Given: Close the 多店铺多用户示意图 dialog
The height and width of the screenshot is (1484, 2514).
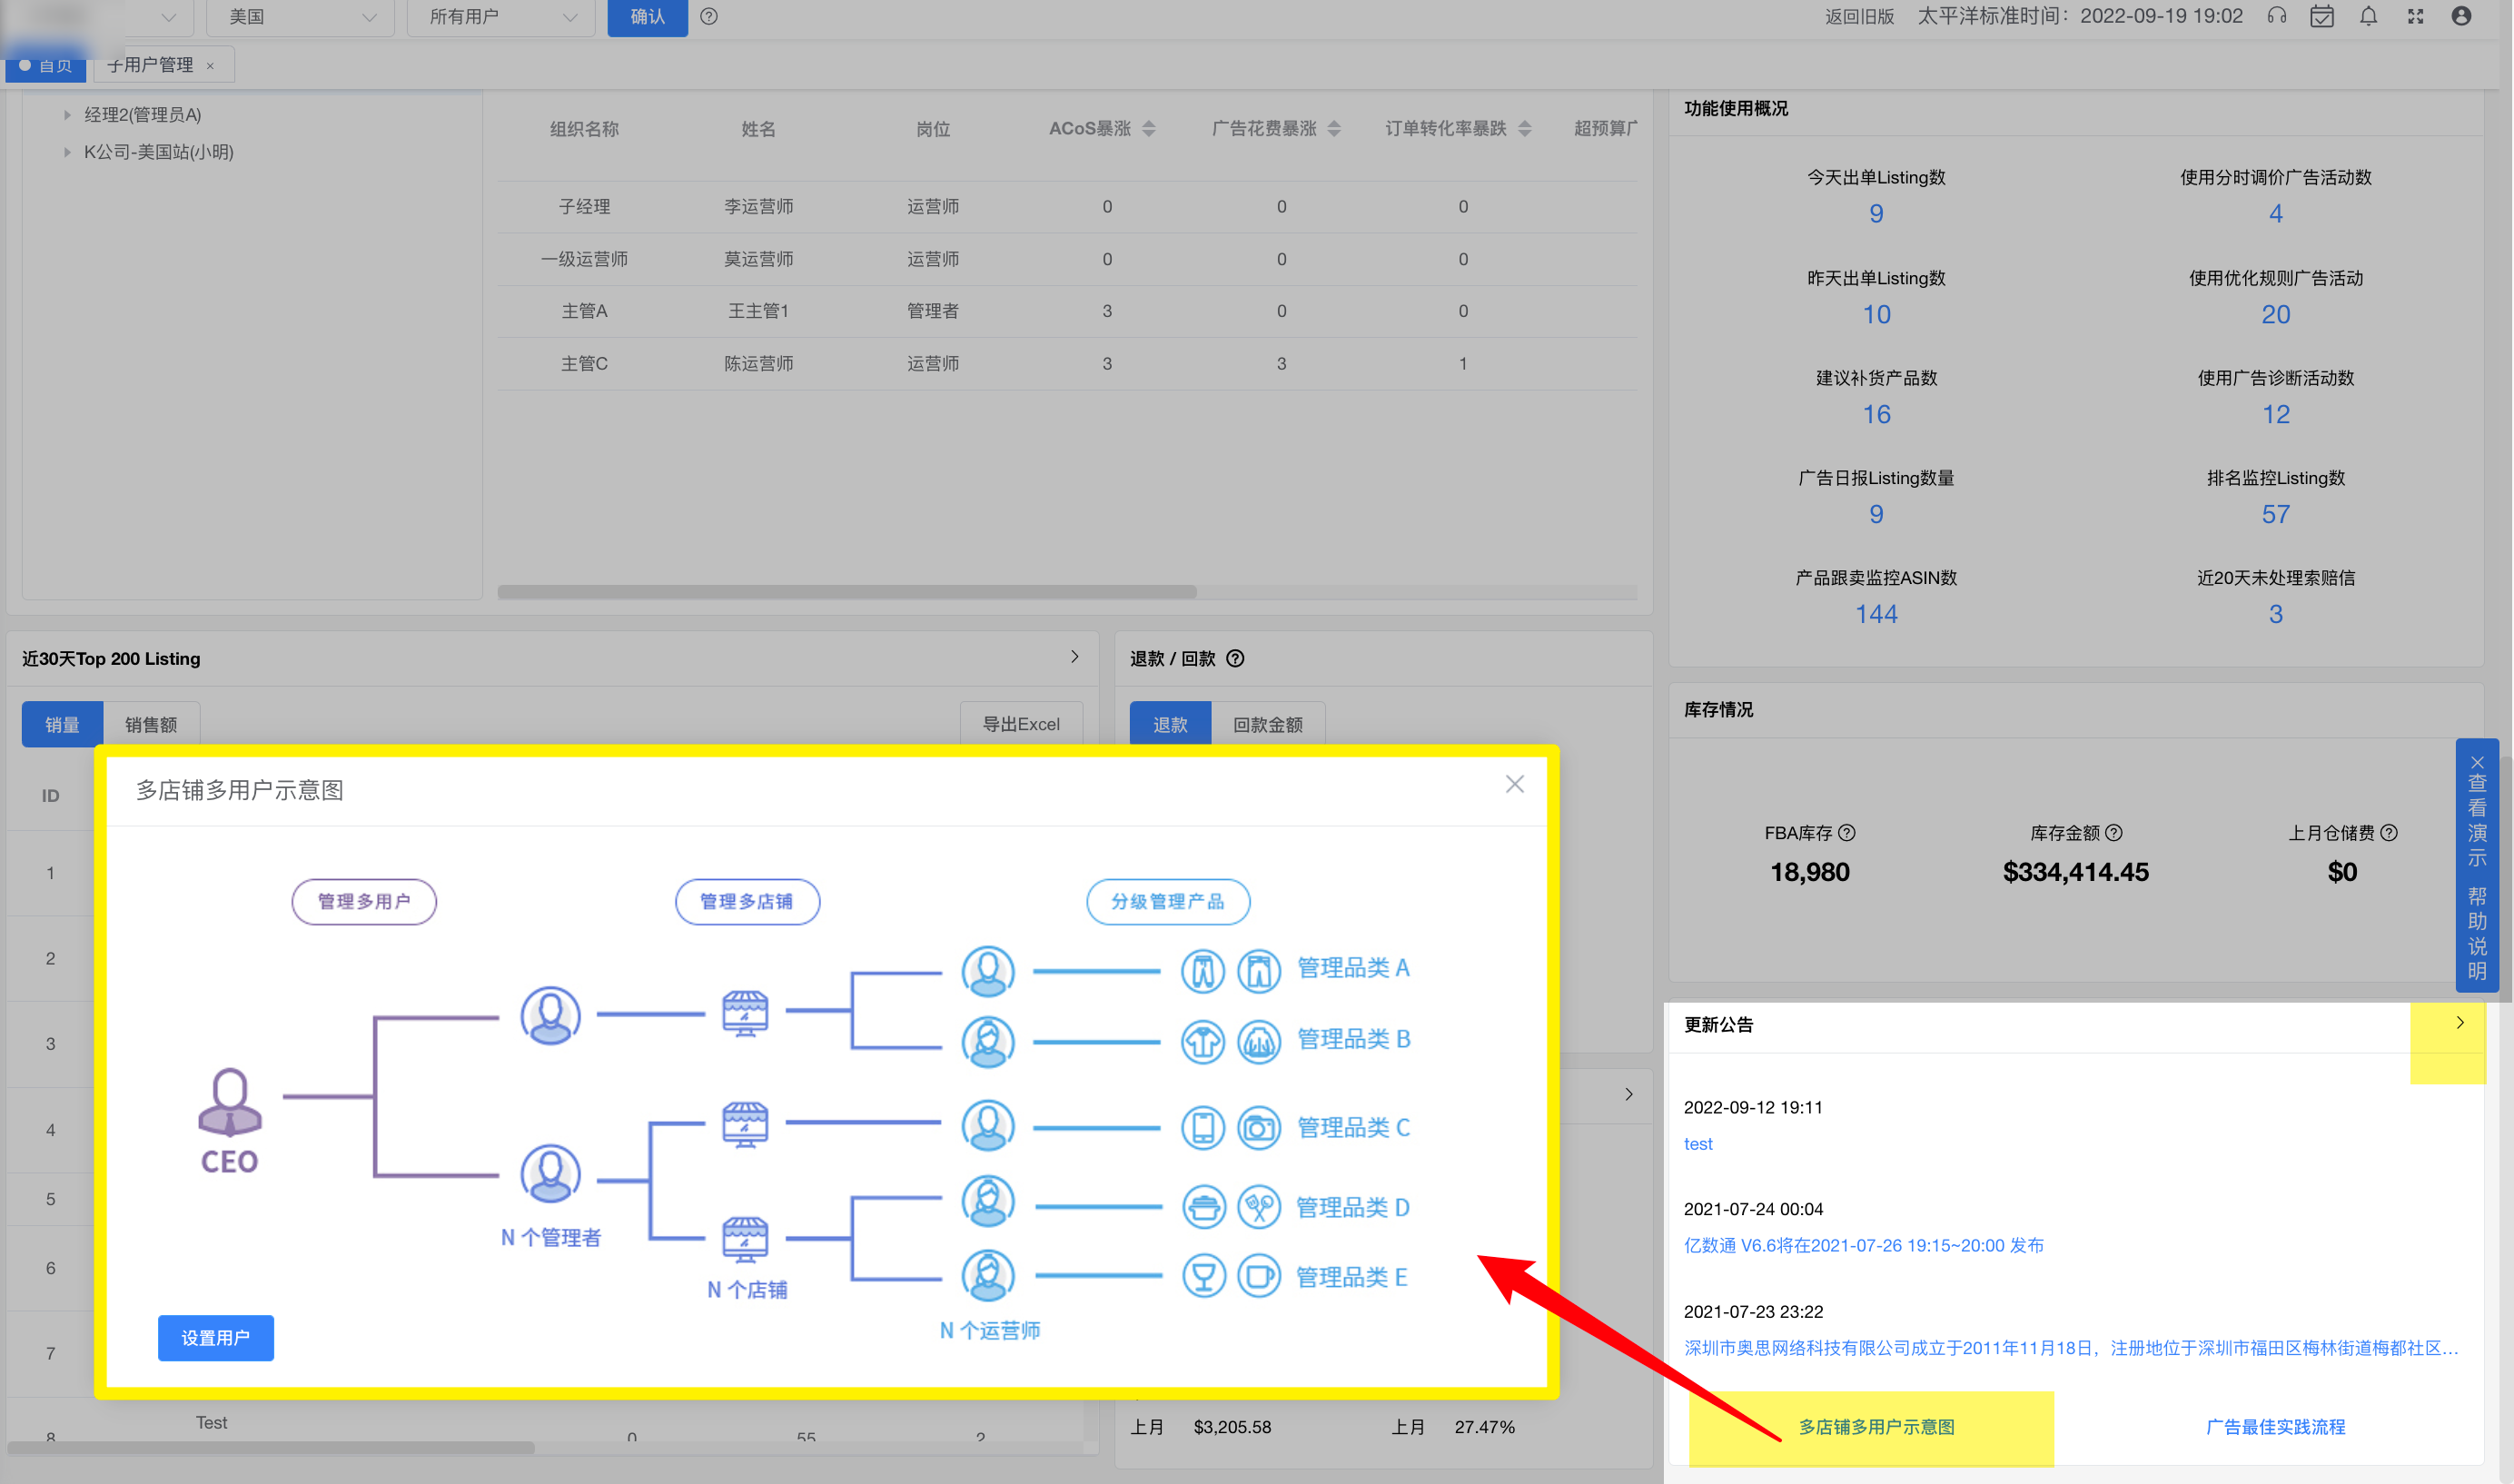Looking at the screenshot, I should pyautogui.click(x=1515, y=784).
